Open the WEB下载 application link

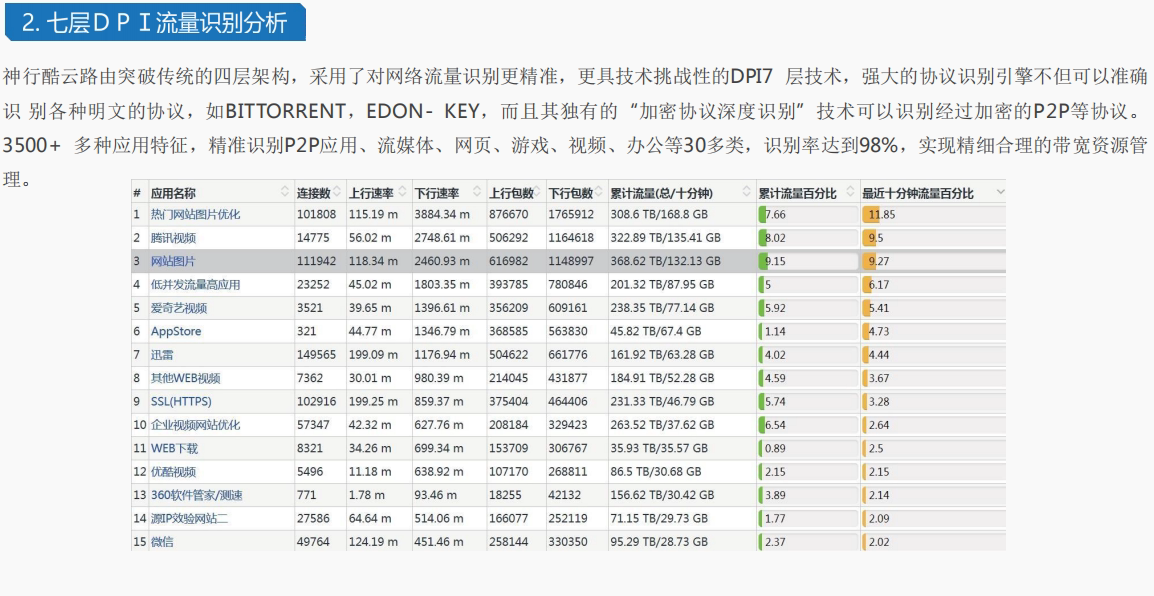tap(174, 448)
